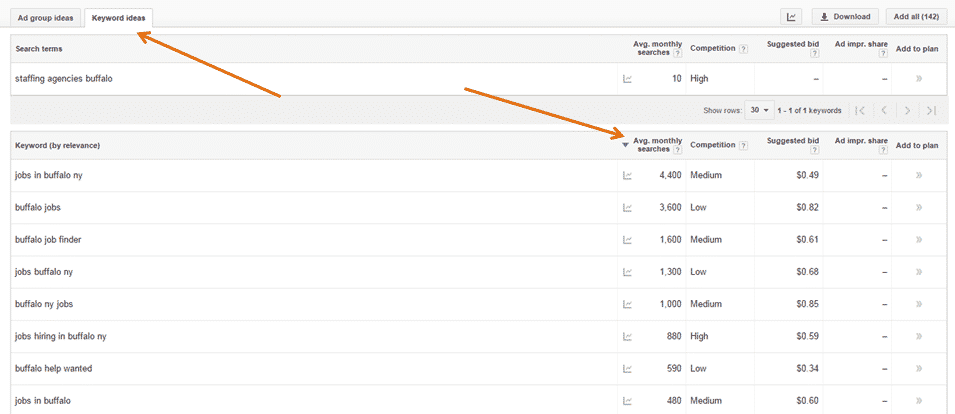Show trend chart for jobs buffalo ny
Screen dimensions: 955x414
[x=627, y=272]
